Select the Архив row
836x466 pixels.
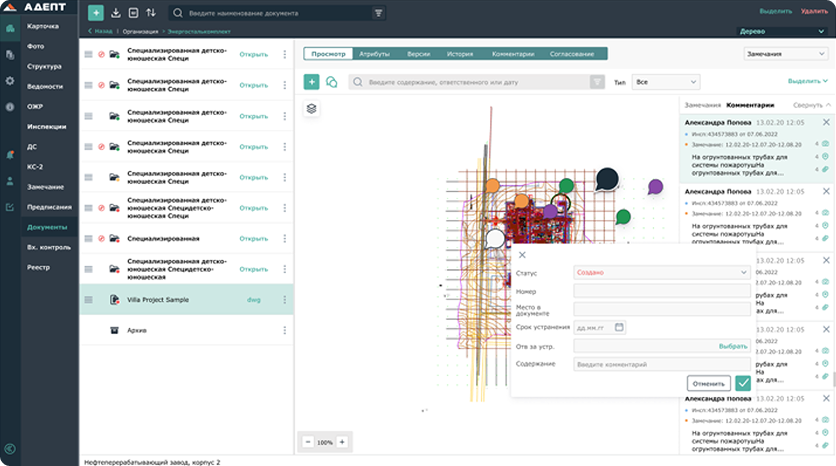(x=187, y=331)
